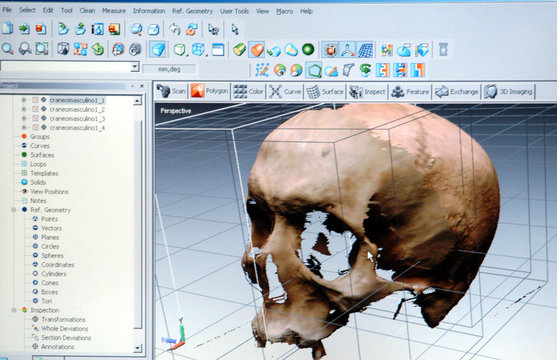
Task: Collapse the Ref. Geometry tree node
Action: click(x=13, y=210)
